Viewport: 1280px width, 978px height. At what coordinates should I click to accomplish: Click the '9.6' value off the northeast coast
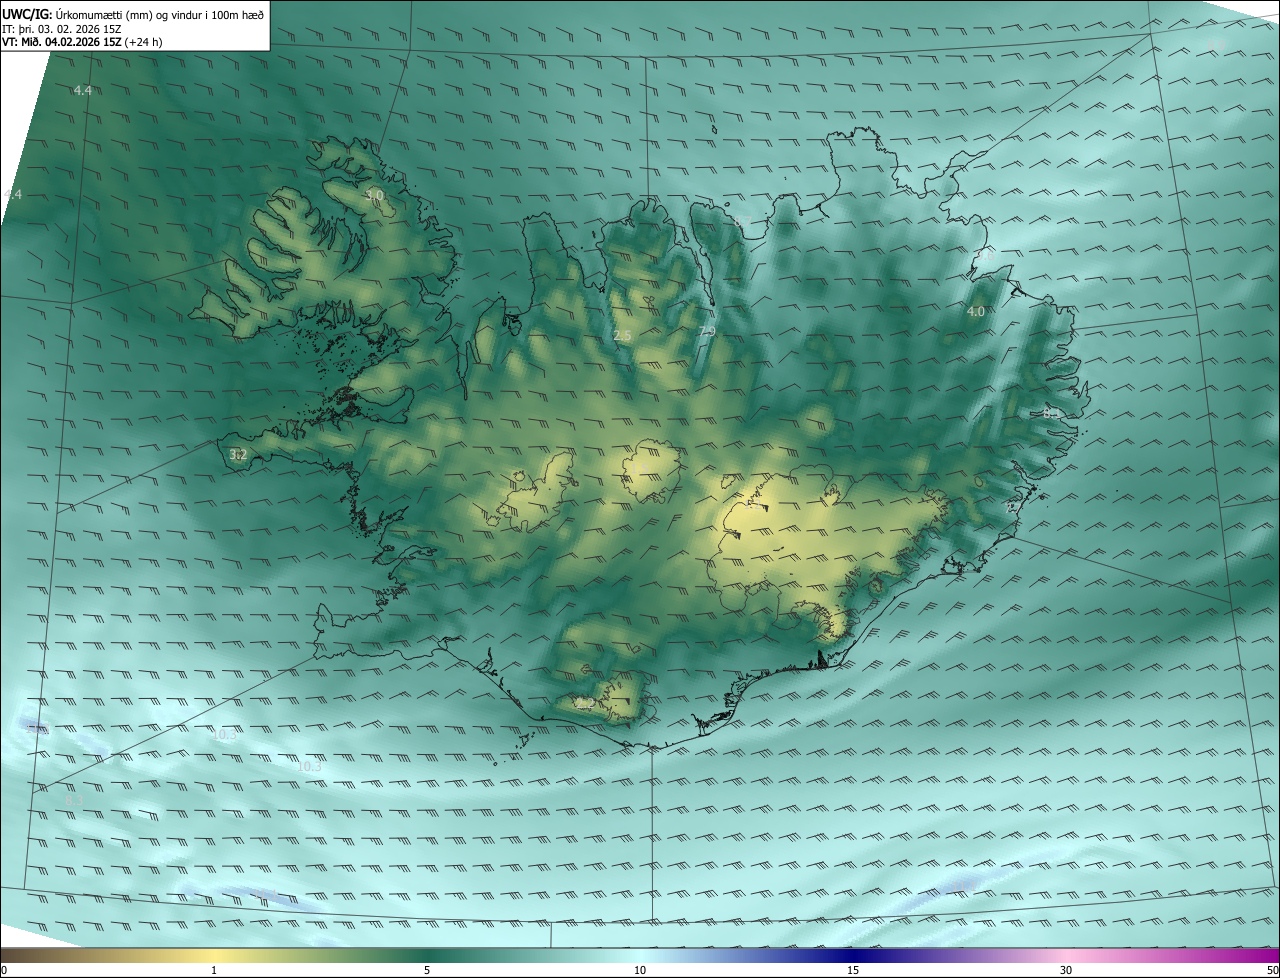click(x=984, y=255)
